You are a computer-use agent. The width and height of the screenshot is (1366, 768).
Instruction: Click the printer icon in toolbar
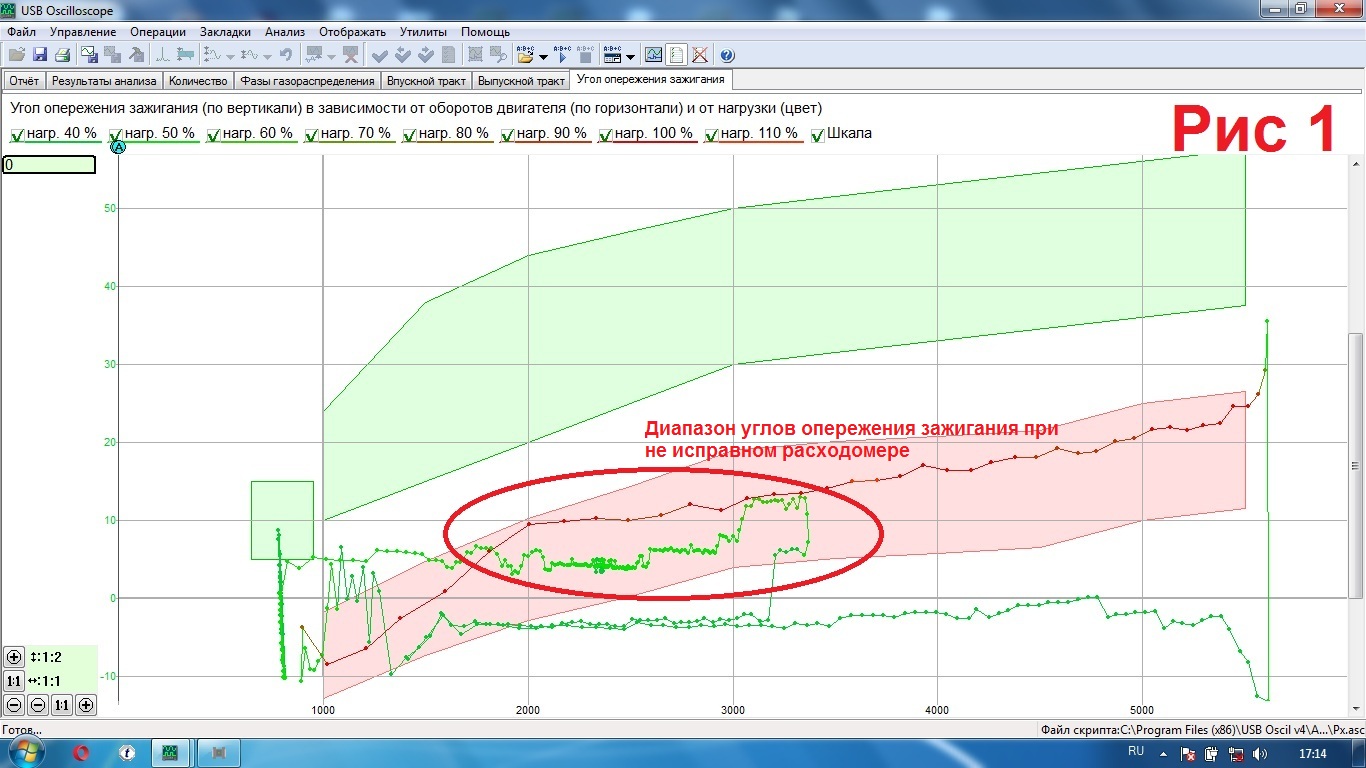point(63,55)
